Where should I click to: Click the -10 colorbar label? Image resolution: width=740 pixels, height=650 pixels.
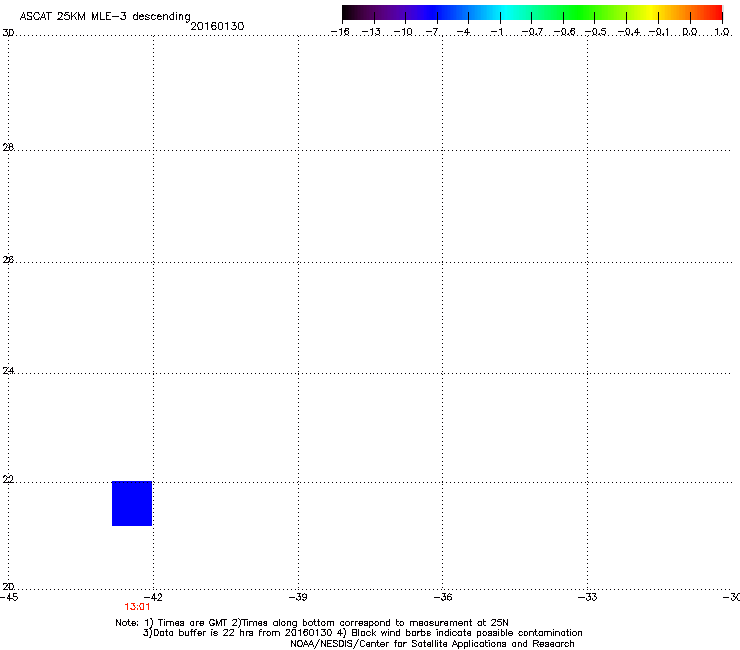tap(403, 32)
